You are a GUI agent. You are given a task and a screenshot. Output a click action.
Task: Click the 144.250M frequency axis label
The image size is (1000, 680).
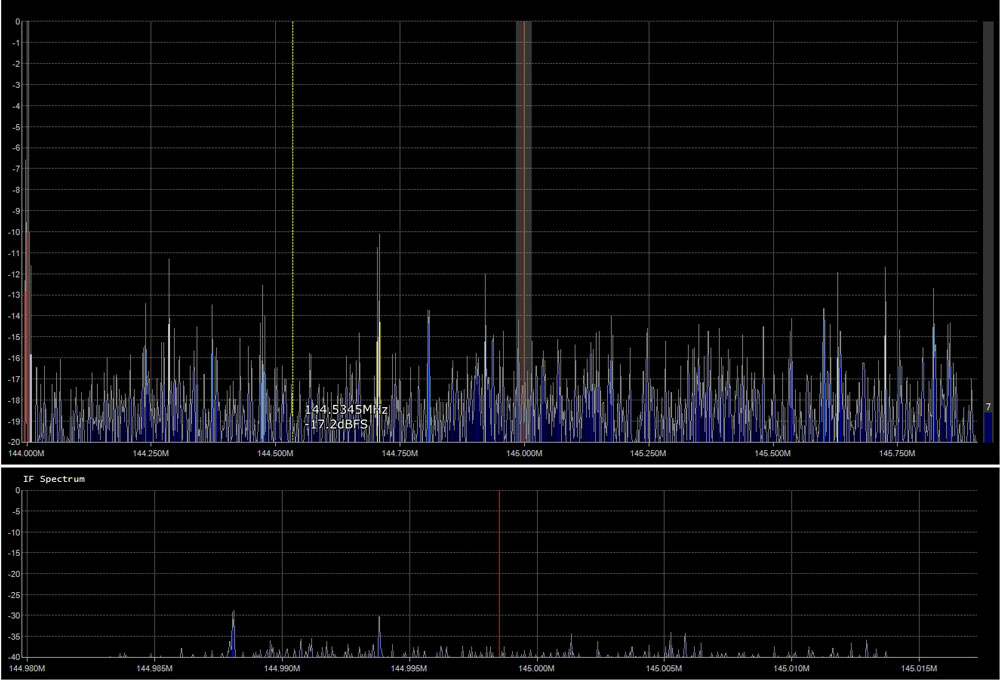point(150,453)
